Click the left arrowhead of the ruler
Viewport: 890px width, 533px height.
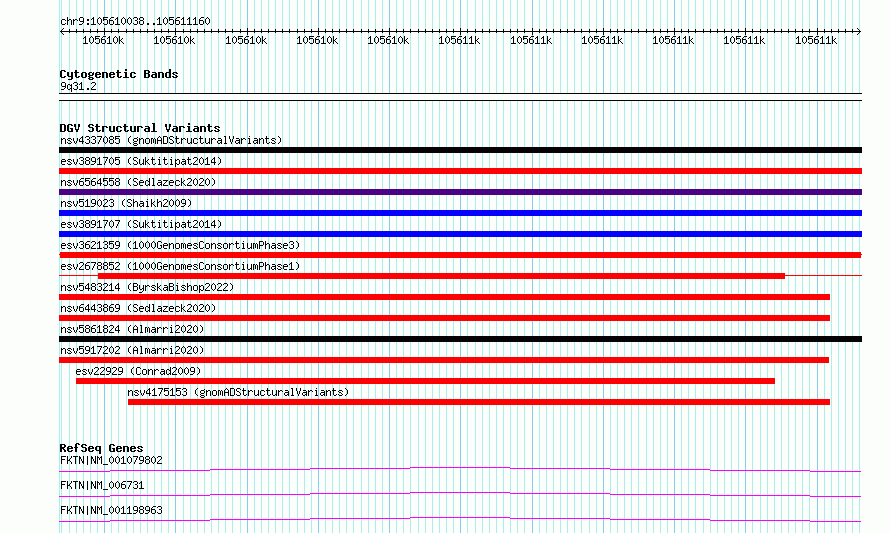click(x=62, y=31)
